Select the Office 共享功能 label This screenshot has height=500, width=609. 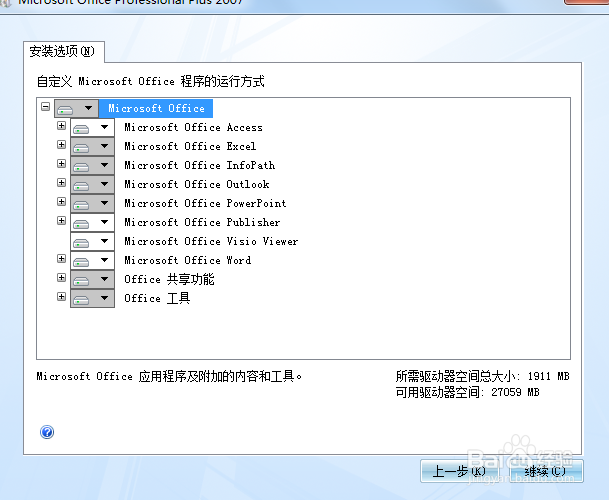169,280
